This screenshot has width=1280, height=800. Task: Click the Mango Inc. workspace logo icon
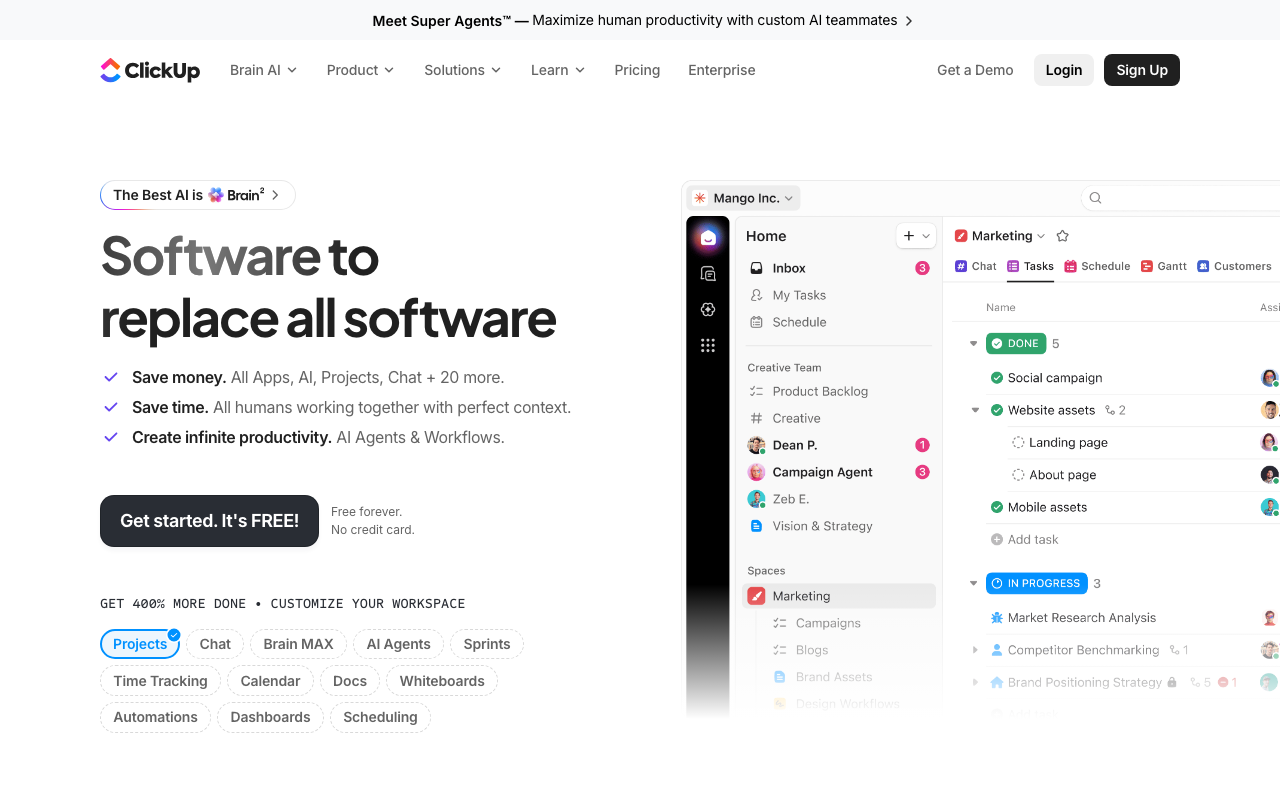click(x=700, y=198)
